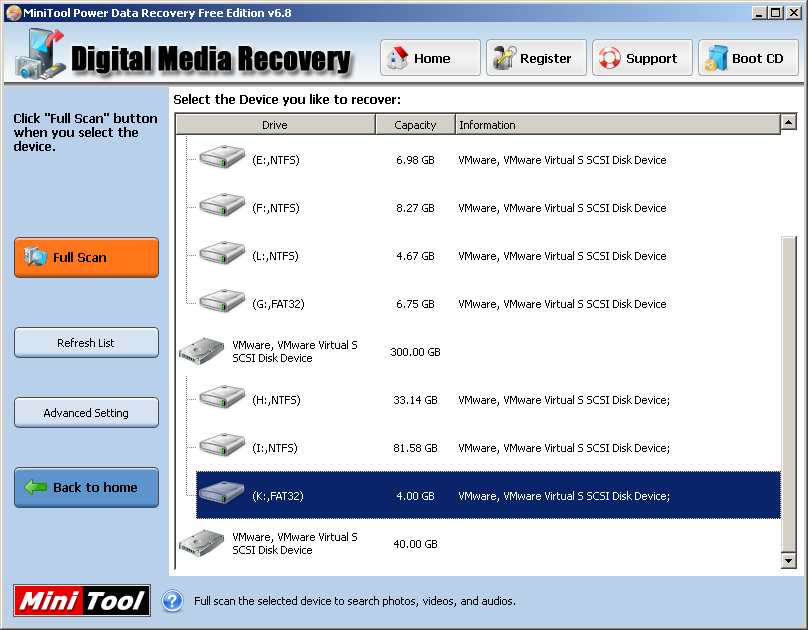Click the (K:,FAT32) drive label
This screenshot has height=630, width=808.
[x=278, y=496]
